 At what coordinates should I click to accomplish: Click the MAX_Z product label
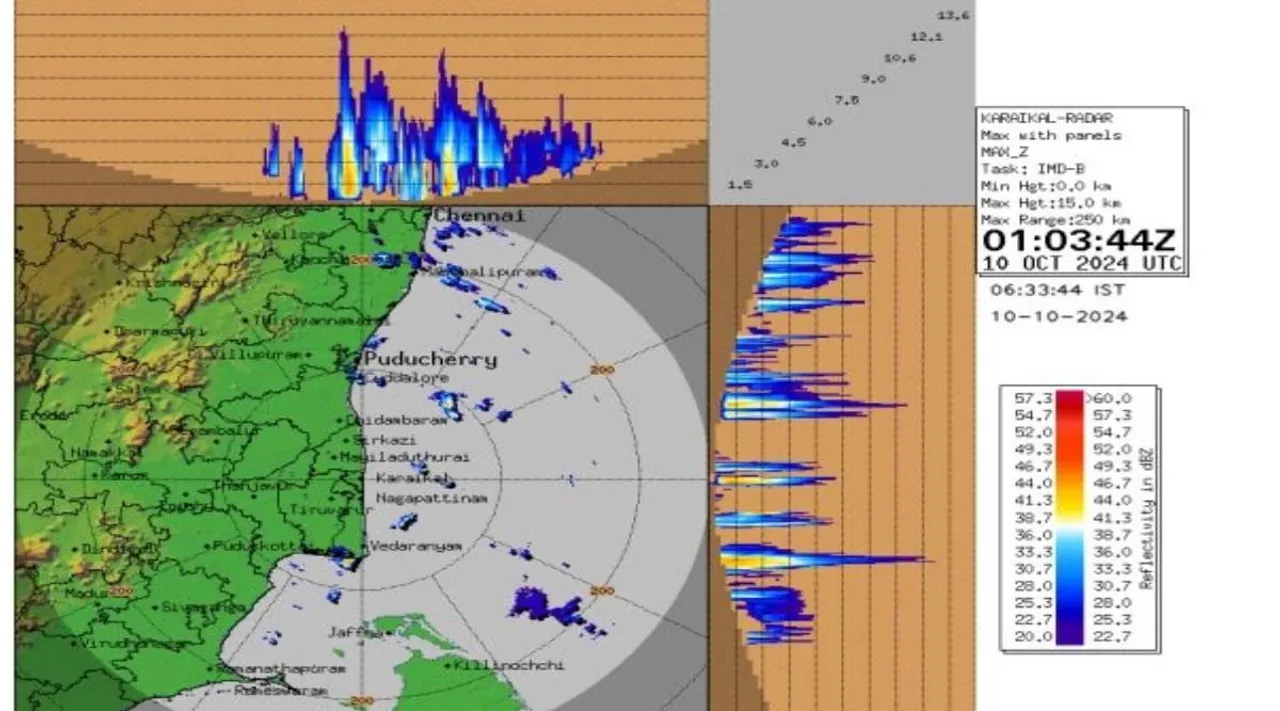click(1004, 152)
